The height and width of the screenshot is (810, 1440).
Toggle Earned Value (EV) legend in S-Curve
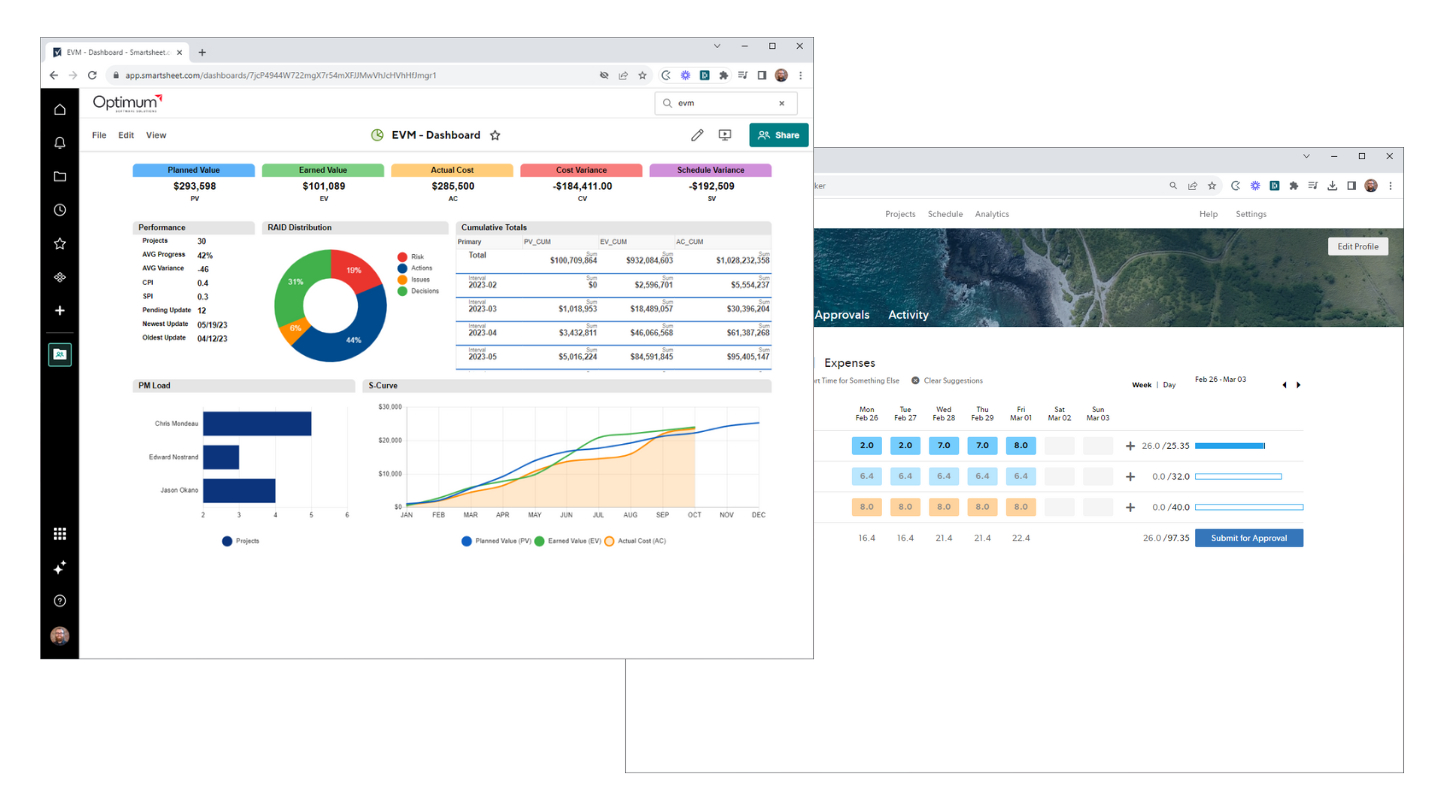tap(573, 541)
